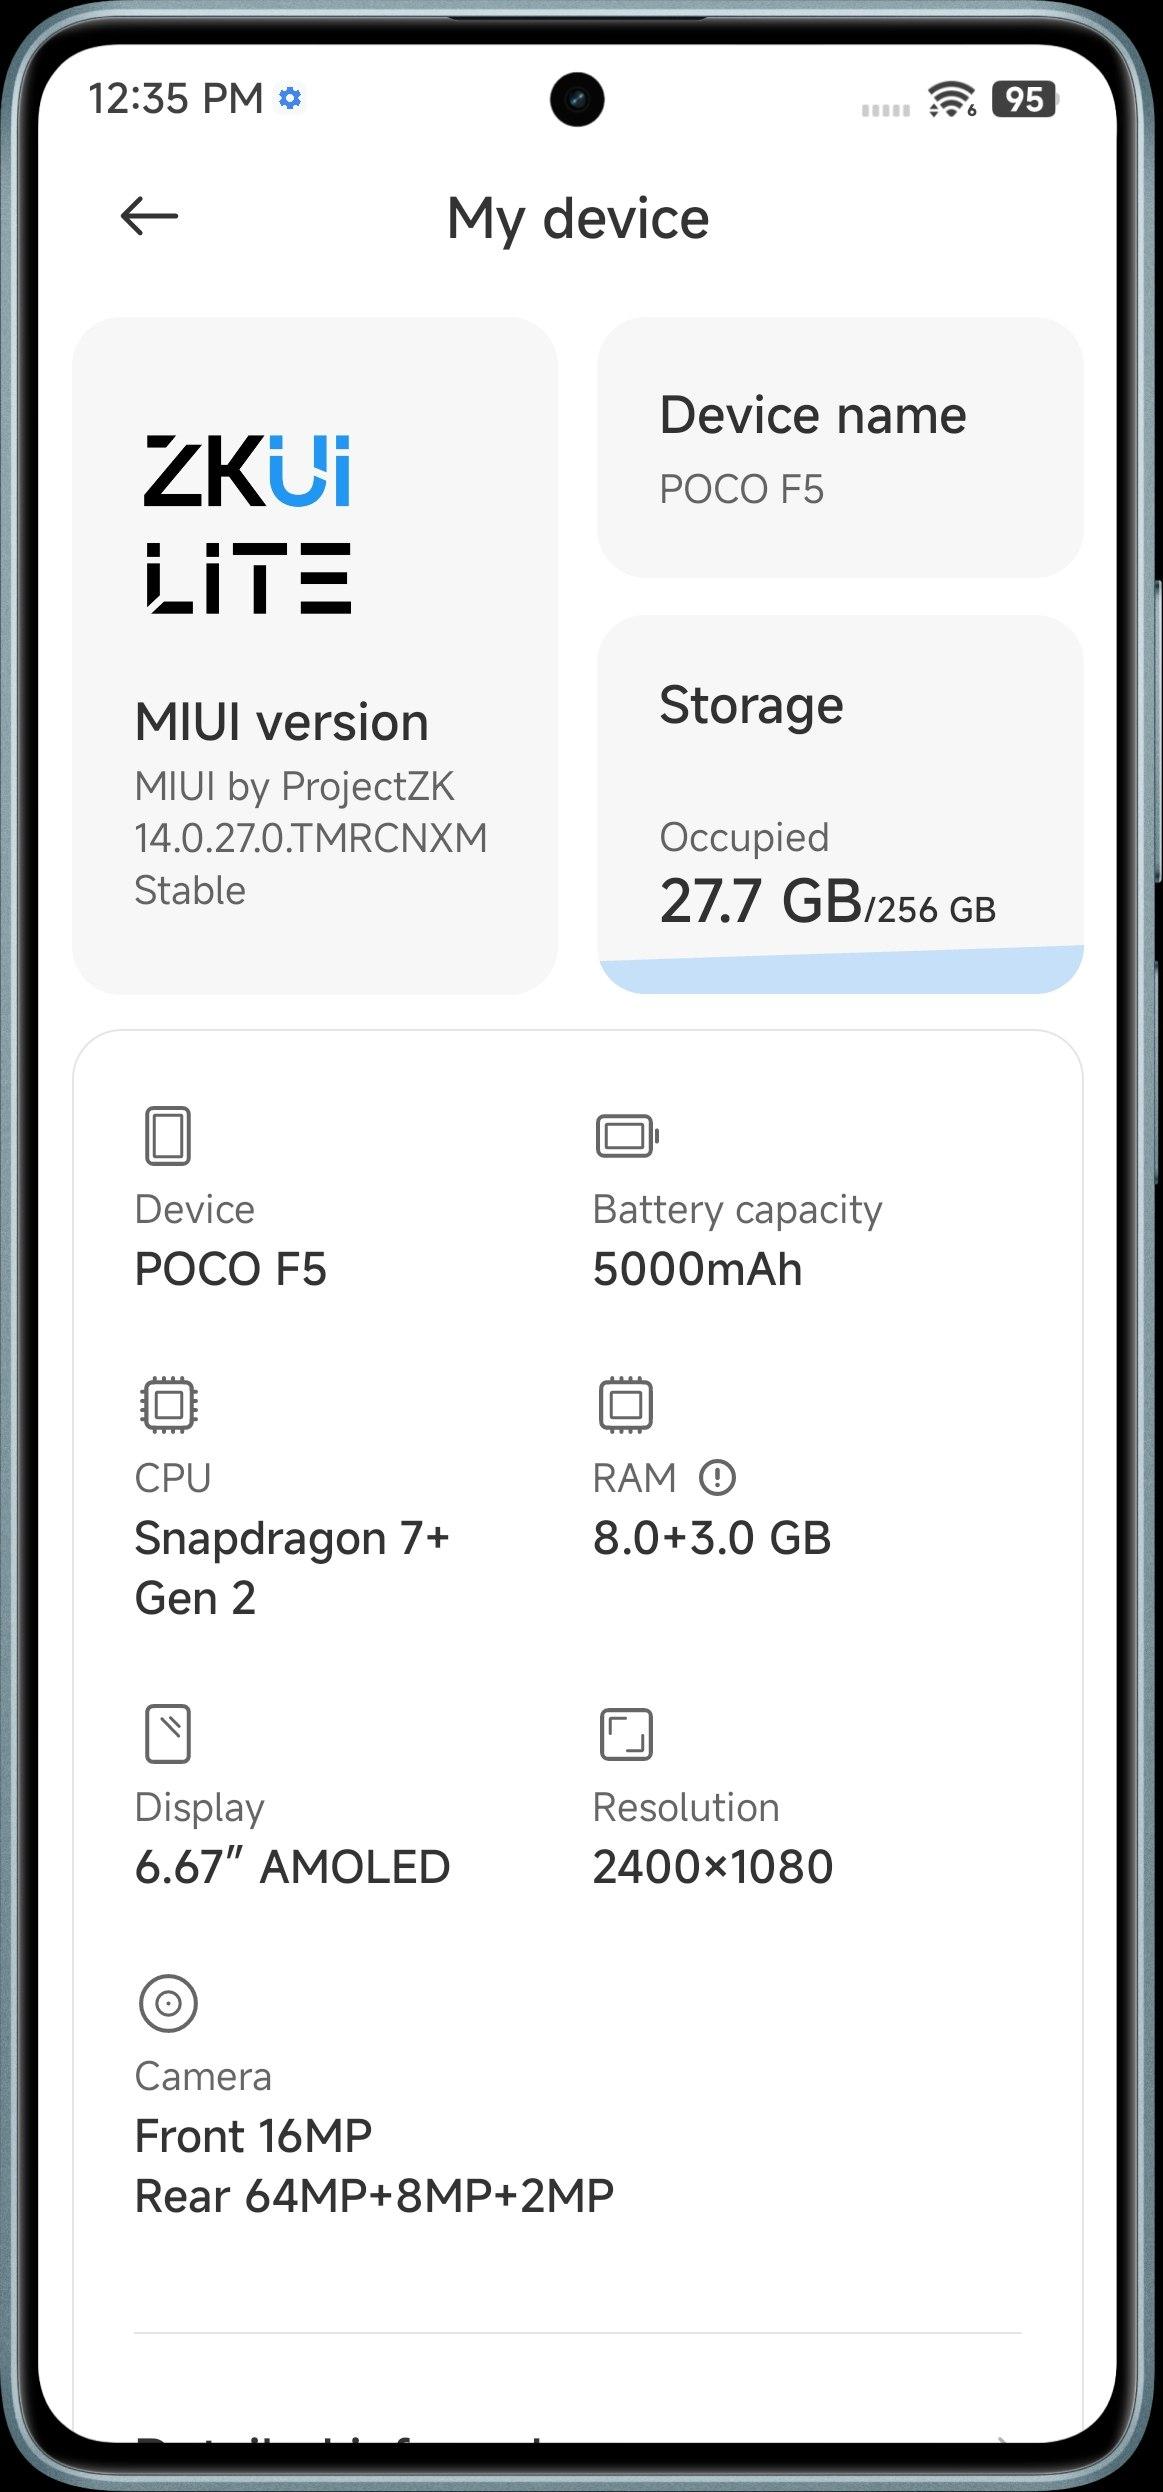Tap the Snapdragon 7+ Gen 2 text
Image resolution: width=1163 pixels, height=2492 pixels.
point(292,1567)
